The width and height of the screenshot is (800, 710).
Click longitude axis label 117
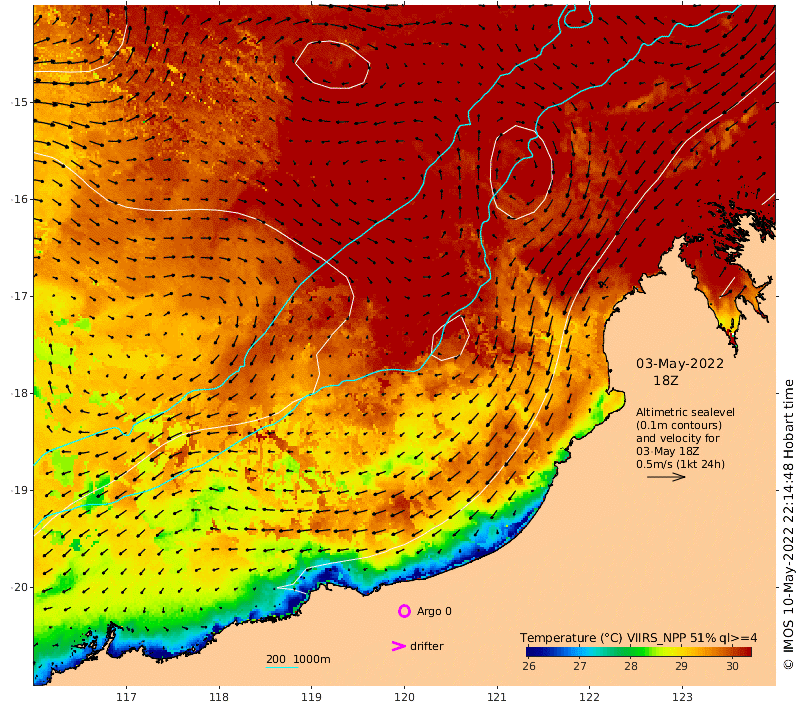click(126, 697)
